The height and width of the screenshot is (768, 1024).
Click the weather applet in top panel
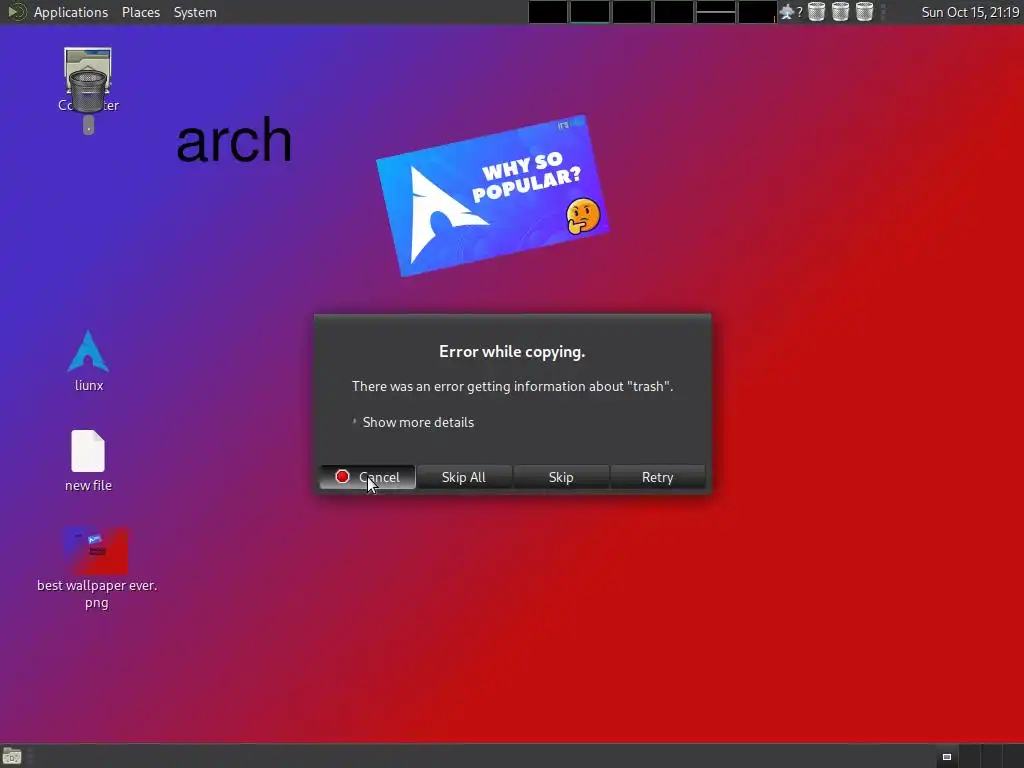click(x=790, y=12)
